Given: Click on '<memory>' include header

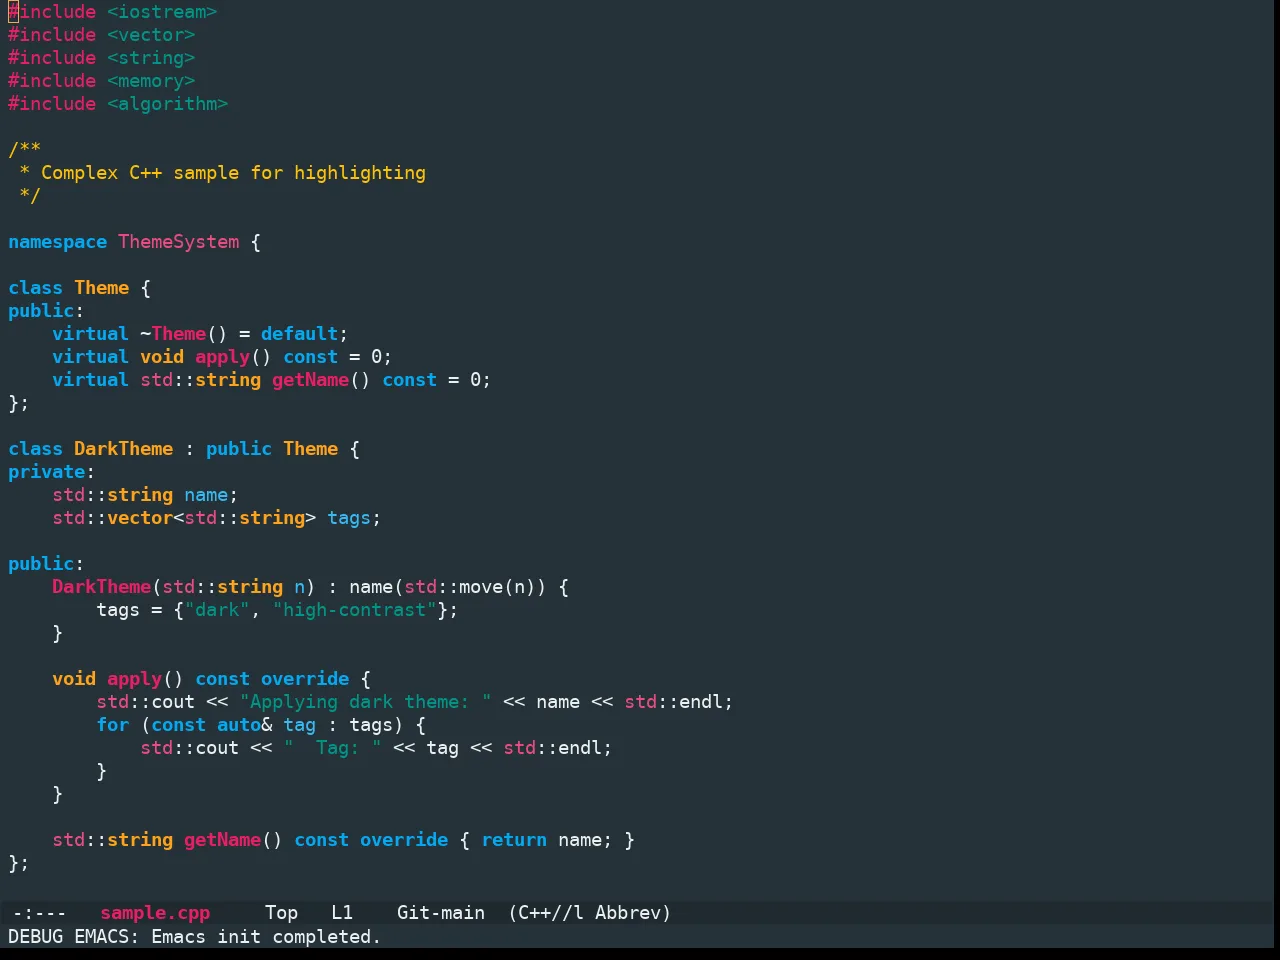Looking at the screenshot, I should 151,81.
